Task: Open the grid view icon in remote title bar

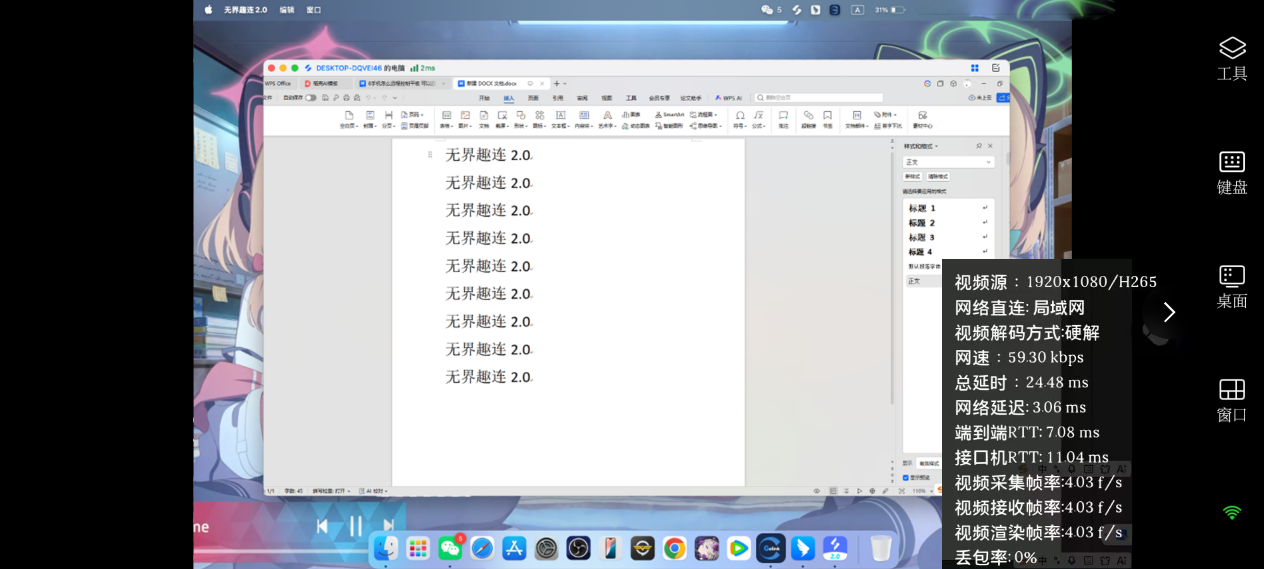Action: (x=975, y=67)
